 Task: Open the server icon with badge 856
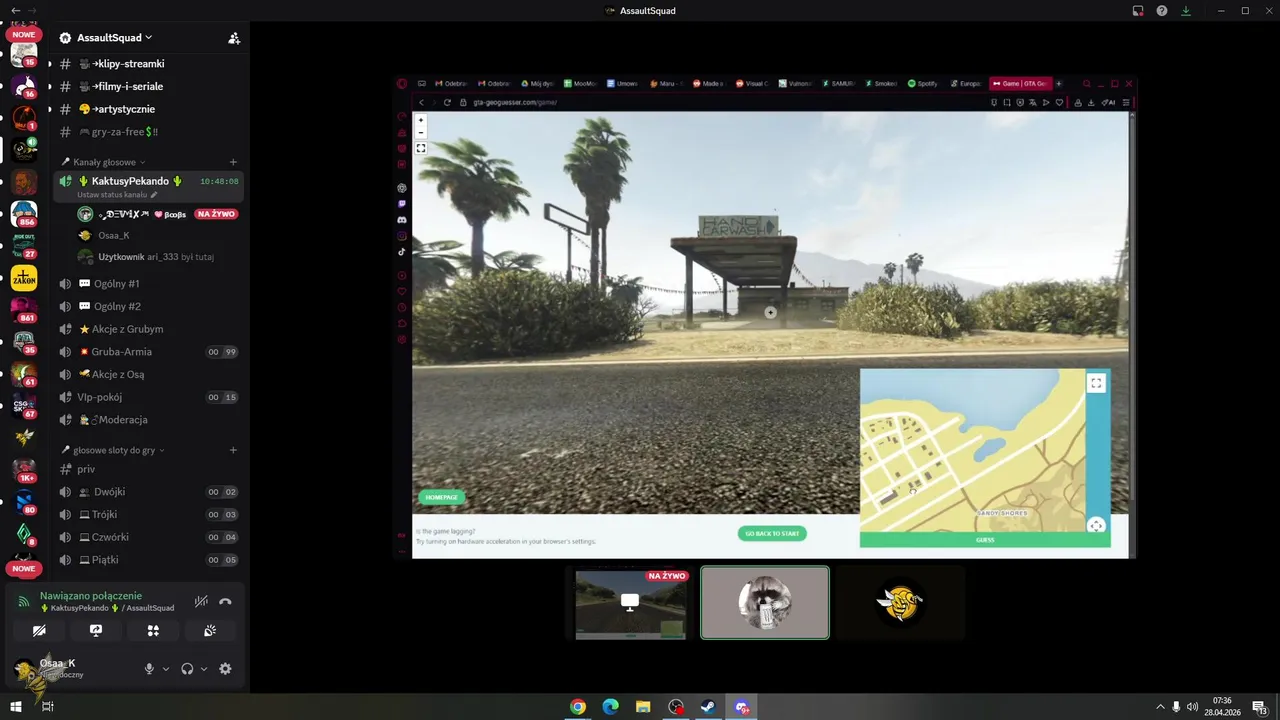(24, 214)
